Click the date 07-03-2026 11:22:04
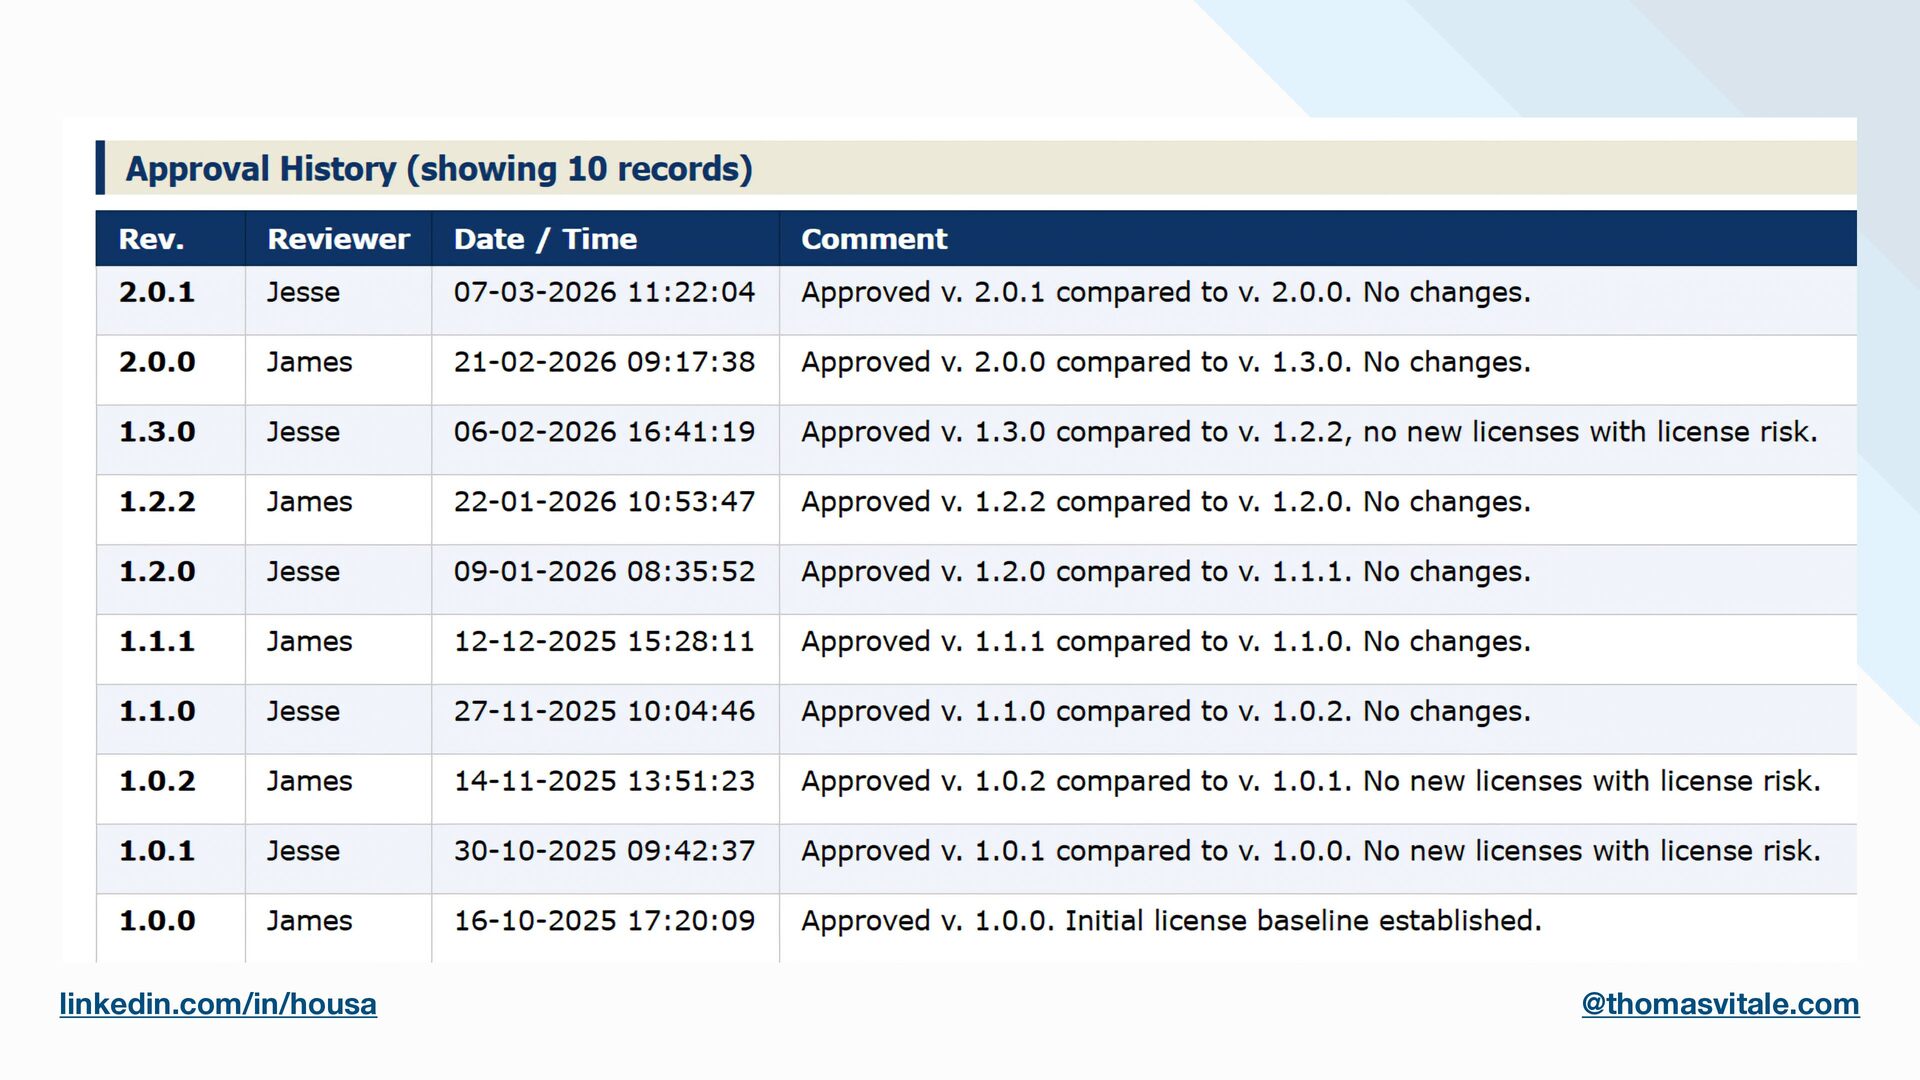This screenshot has height=1080, width=1920. pos(604,292)
